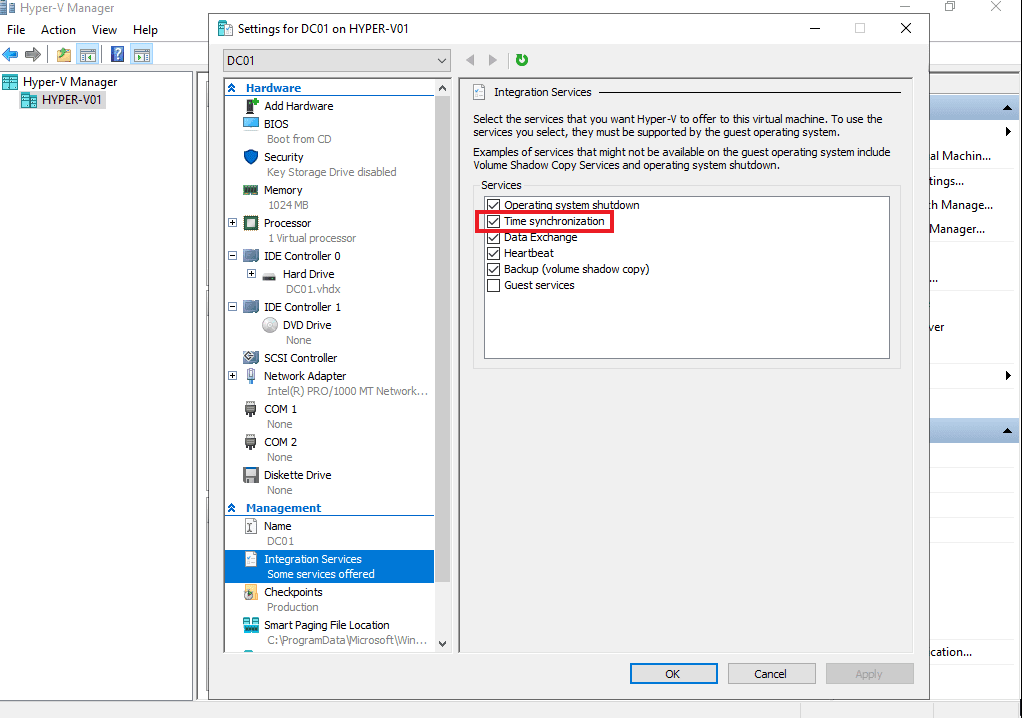The width and height of the screenshot is (1022, 718).
Task: Select the Processor chip icon
Action: click(x=251, y=223)
